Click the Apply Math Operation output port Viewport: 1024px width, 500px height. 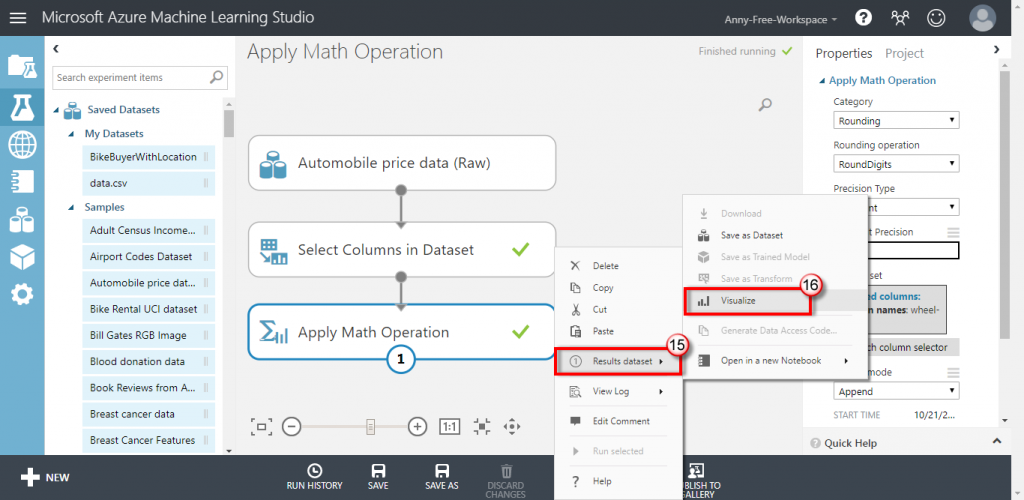click(402, 358)
